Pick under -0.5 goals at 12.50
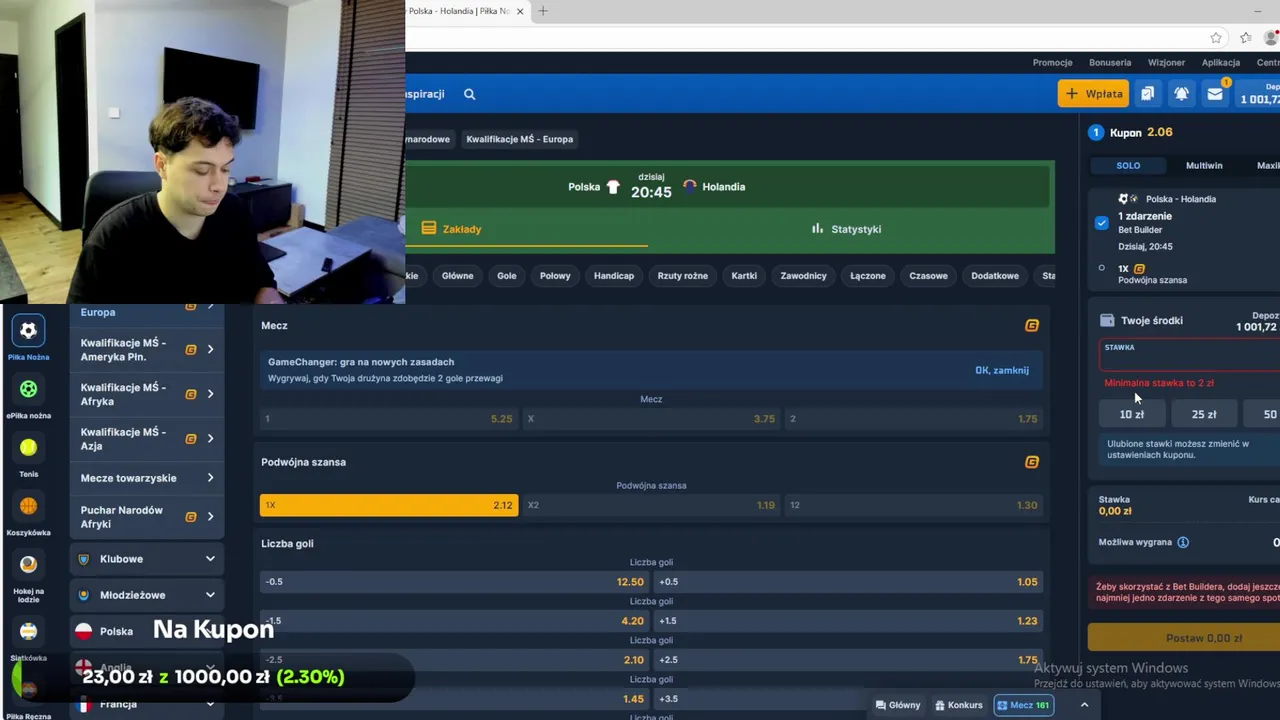 454,582
